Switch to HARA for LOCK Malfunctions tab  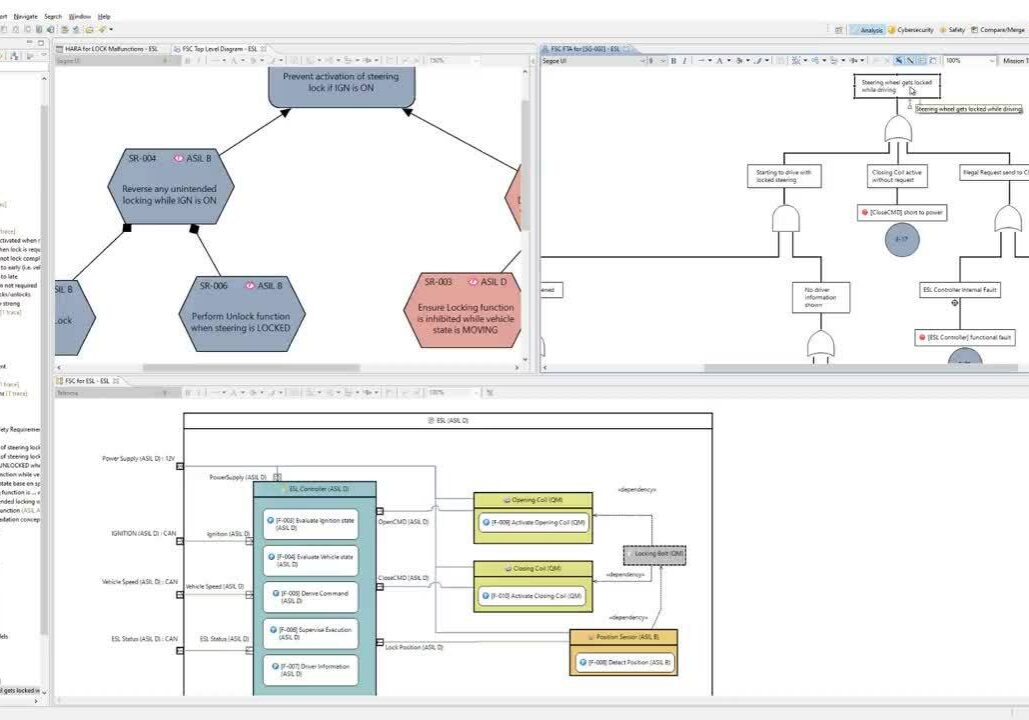click(111, 48)
